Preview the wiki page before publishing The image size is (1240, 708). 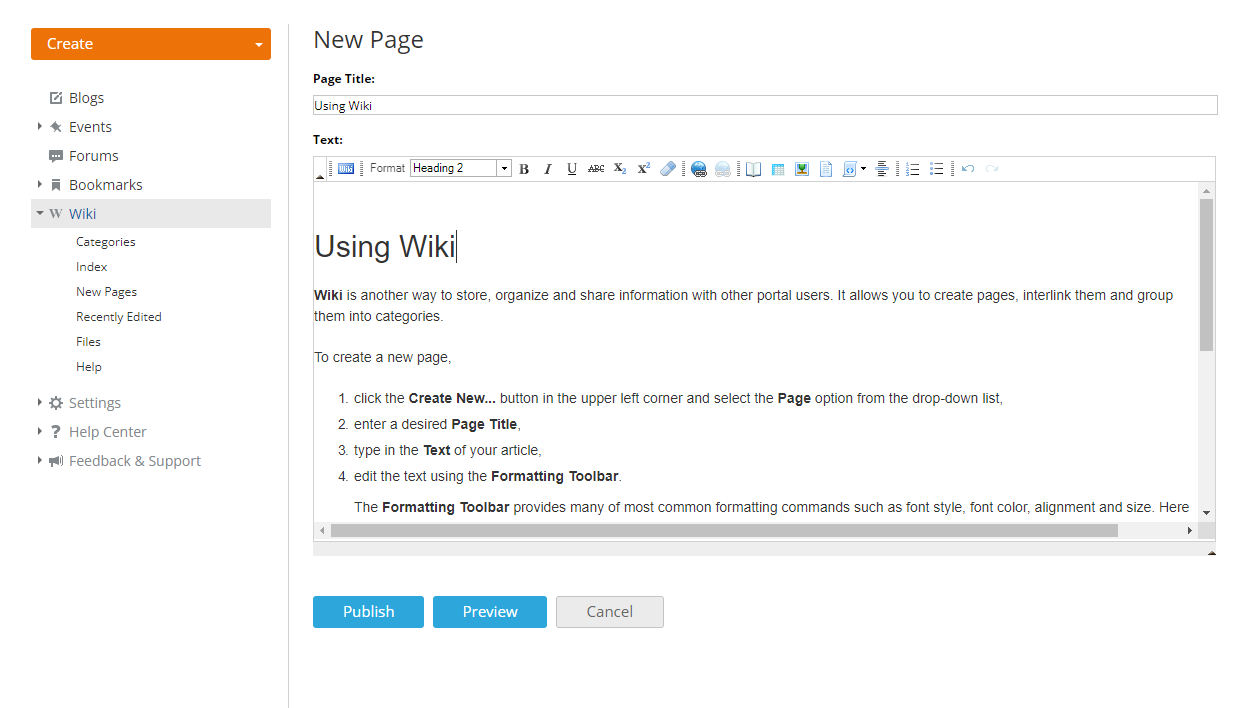coord(489,611)
